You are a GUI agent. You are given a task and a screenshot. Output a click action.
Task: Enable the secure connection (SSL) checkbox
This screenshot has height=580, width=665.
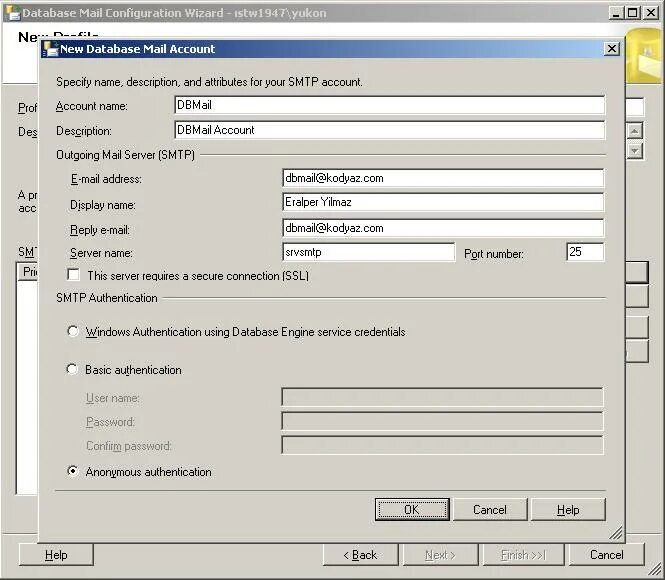pos(73,275)
